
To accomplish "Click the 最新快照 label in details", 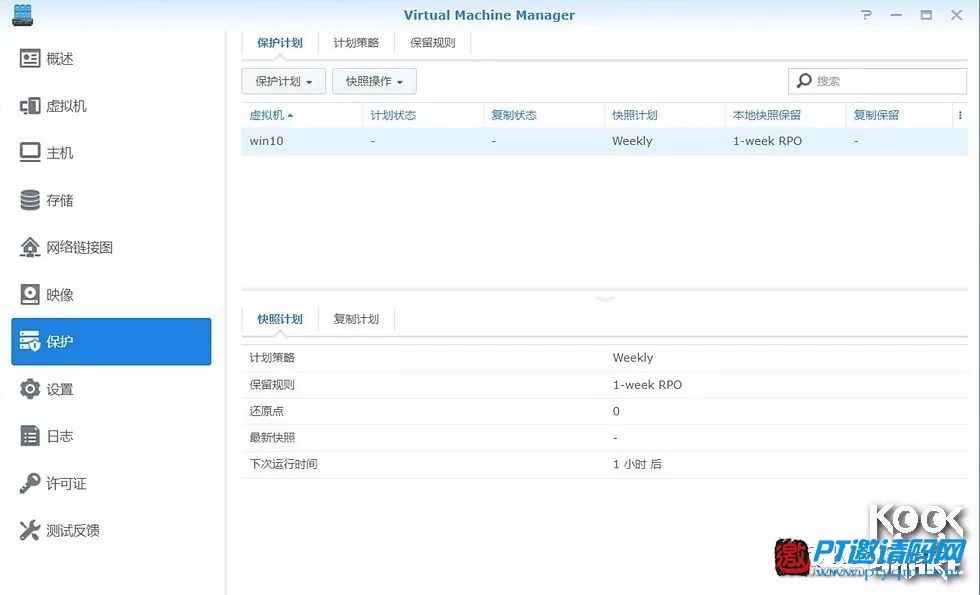I will click(x=272, y=438).
